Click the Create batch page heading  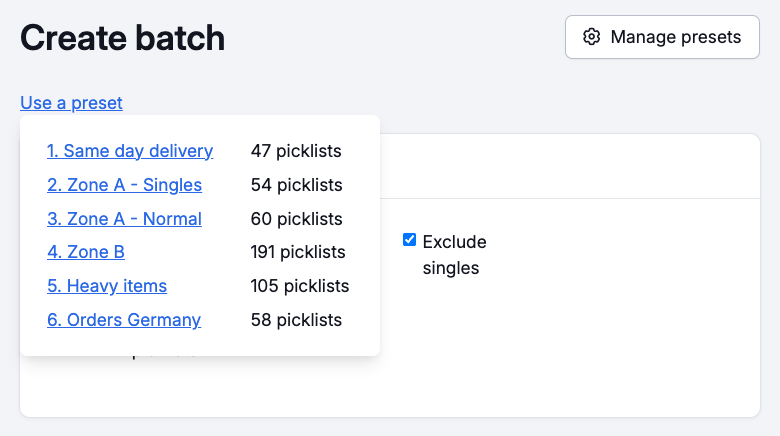(x=122, y=38)
